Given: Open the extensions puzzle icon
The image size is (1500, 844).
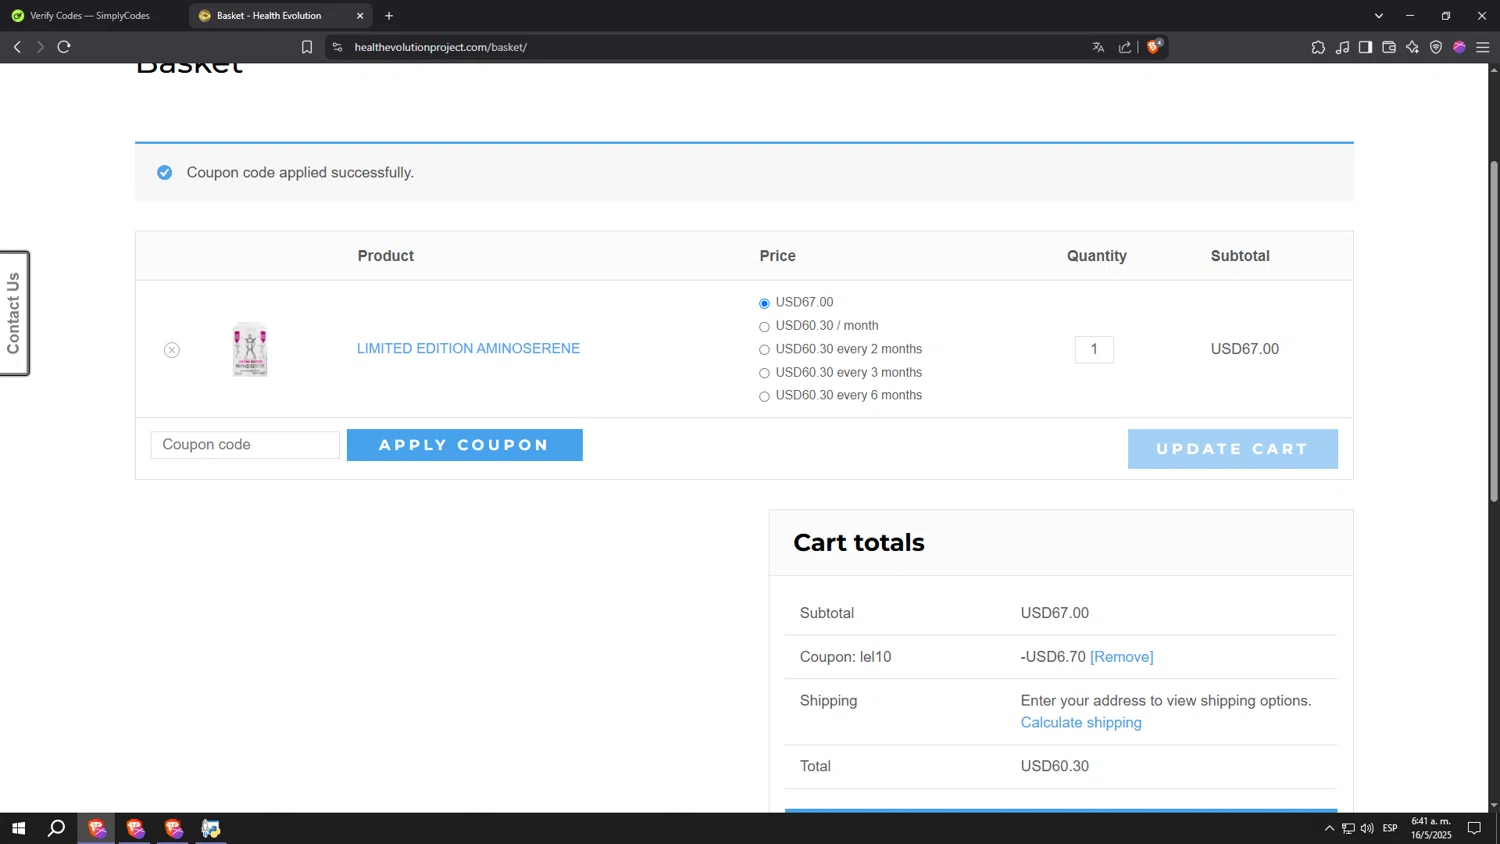Looking at the screenshot, I should pos(1318,47).
